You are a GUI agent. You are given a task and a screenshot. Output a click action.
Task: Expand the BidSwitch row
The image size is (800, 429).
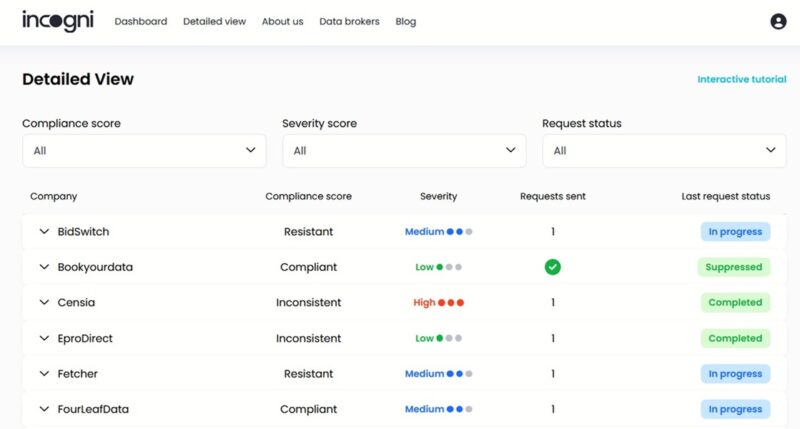pyautogui.click(x=44, y=232)
